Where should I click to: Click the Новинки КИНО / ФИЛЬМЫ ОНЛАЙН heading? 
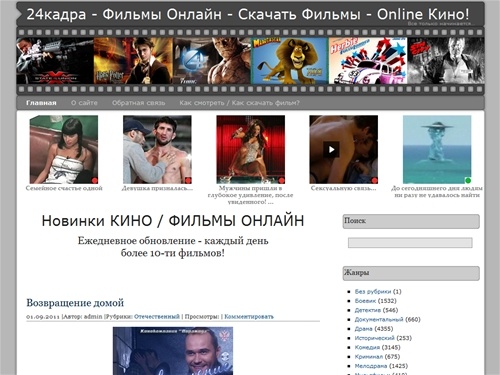click(173, 221)
